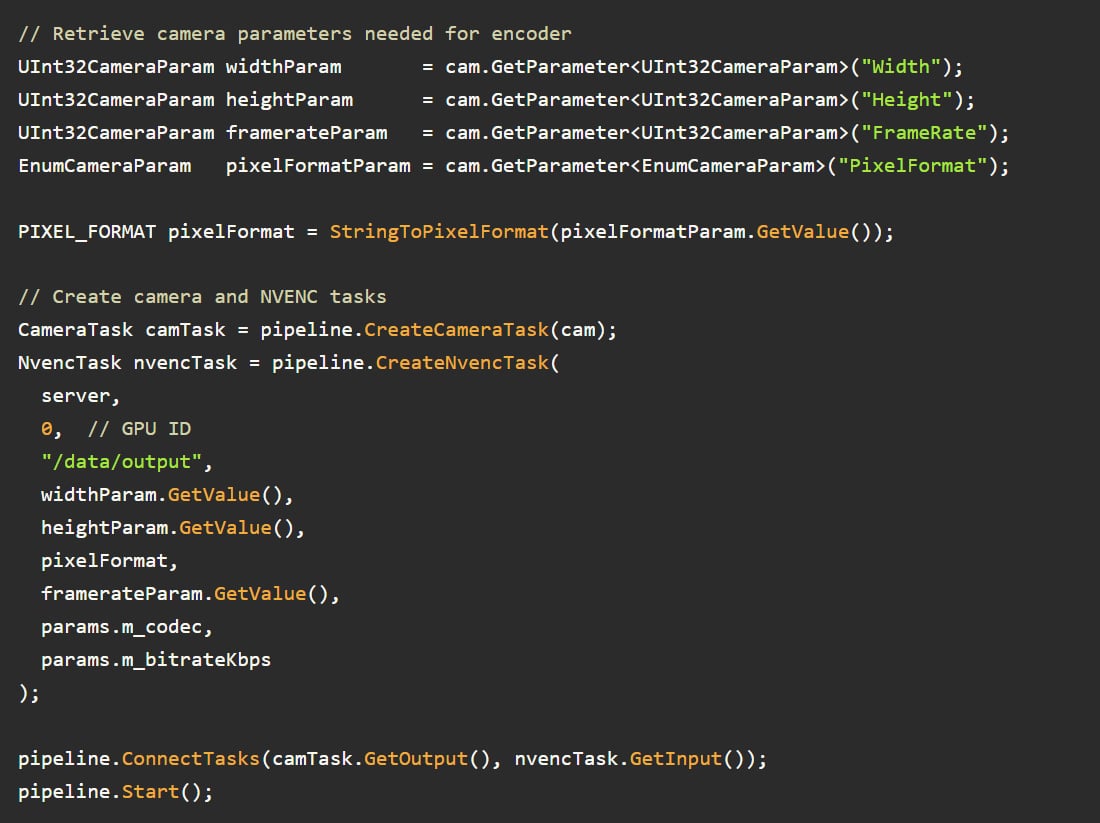Viewport: 1100px width, 823px height.
Task: Click the ConnectTasks method name
Action: click(191, 759)
